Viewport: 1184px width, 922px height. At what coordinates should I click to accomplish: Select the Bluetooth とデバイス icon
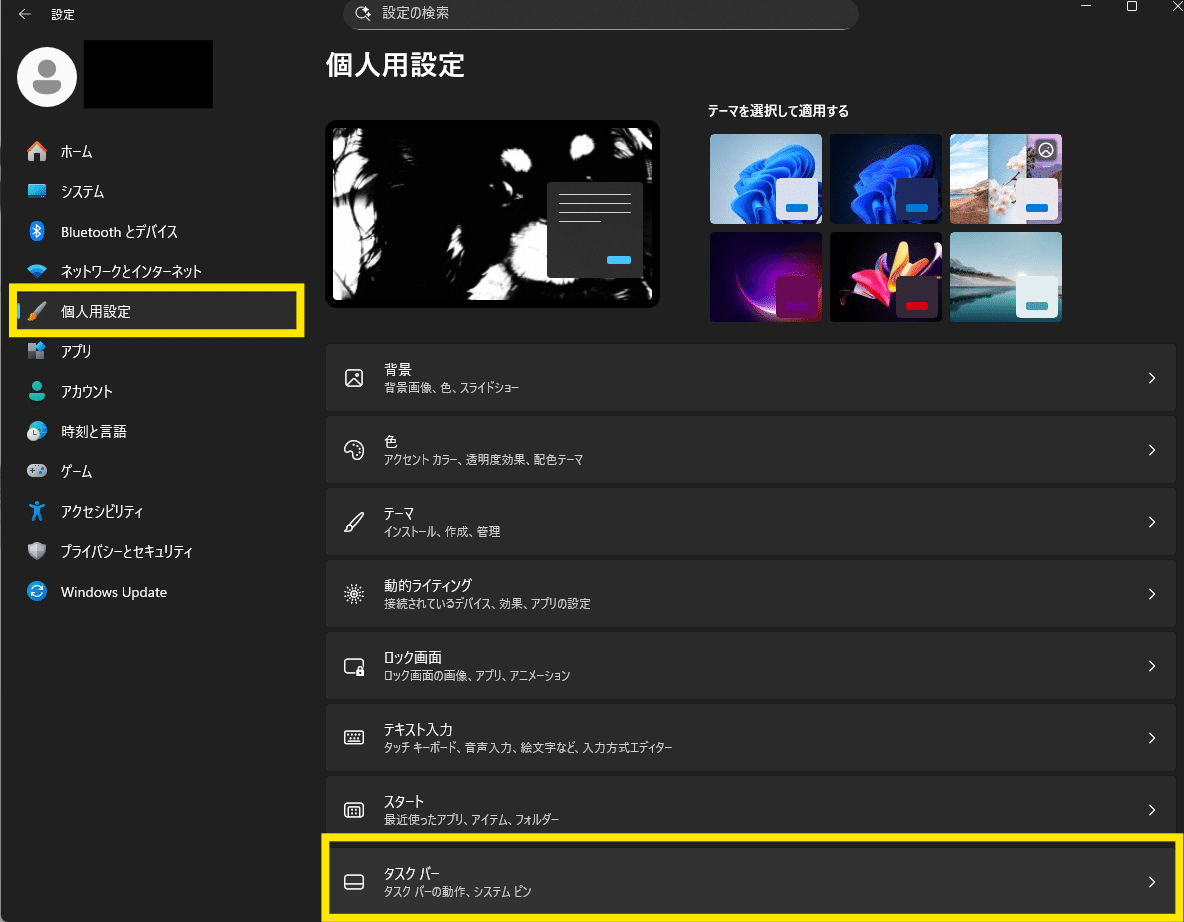tap(32, 231)
